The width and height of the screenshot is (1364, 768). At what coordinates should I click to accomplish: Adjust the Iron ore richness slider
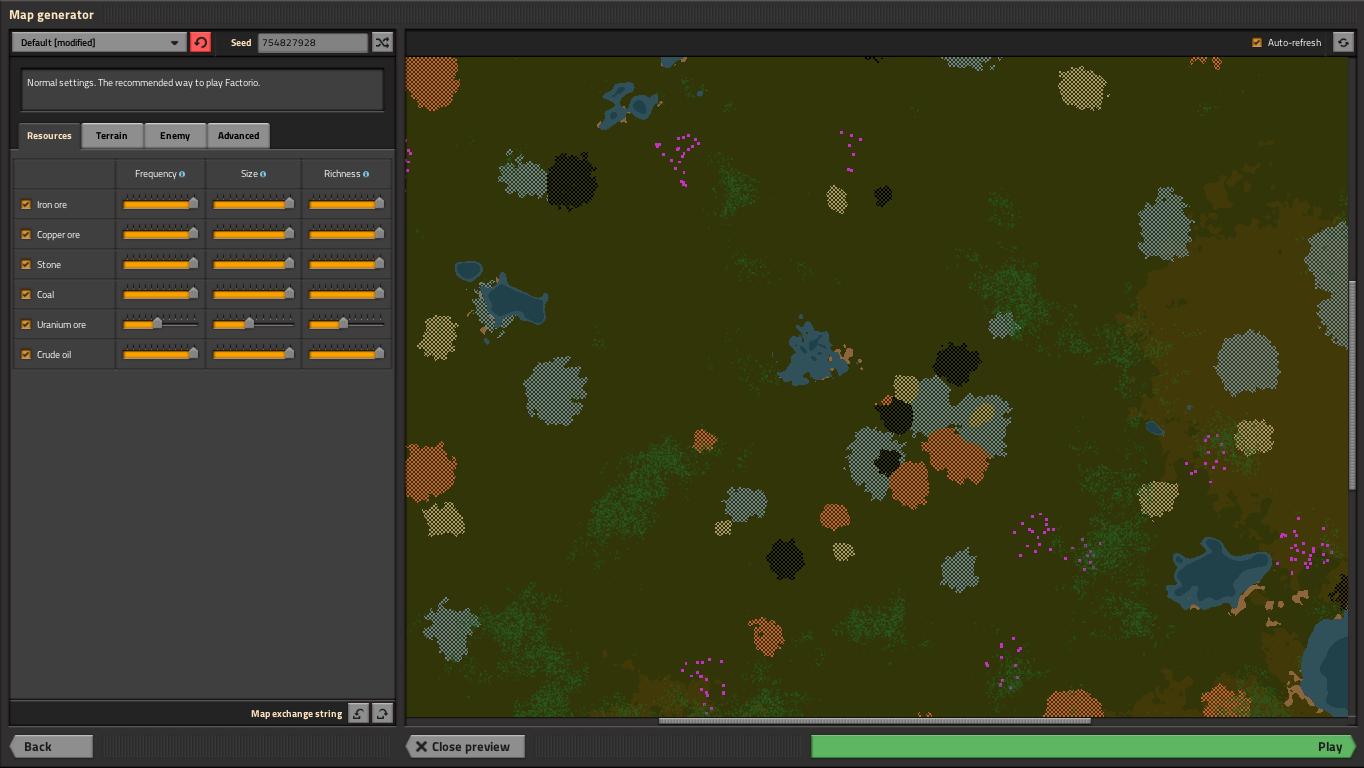(347, 204)
